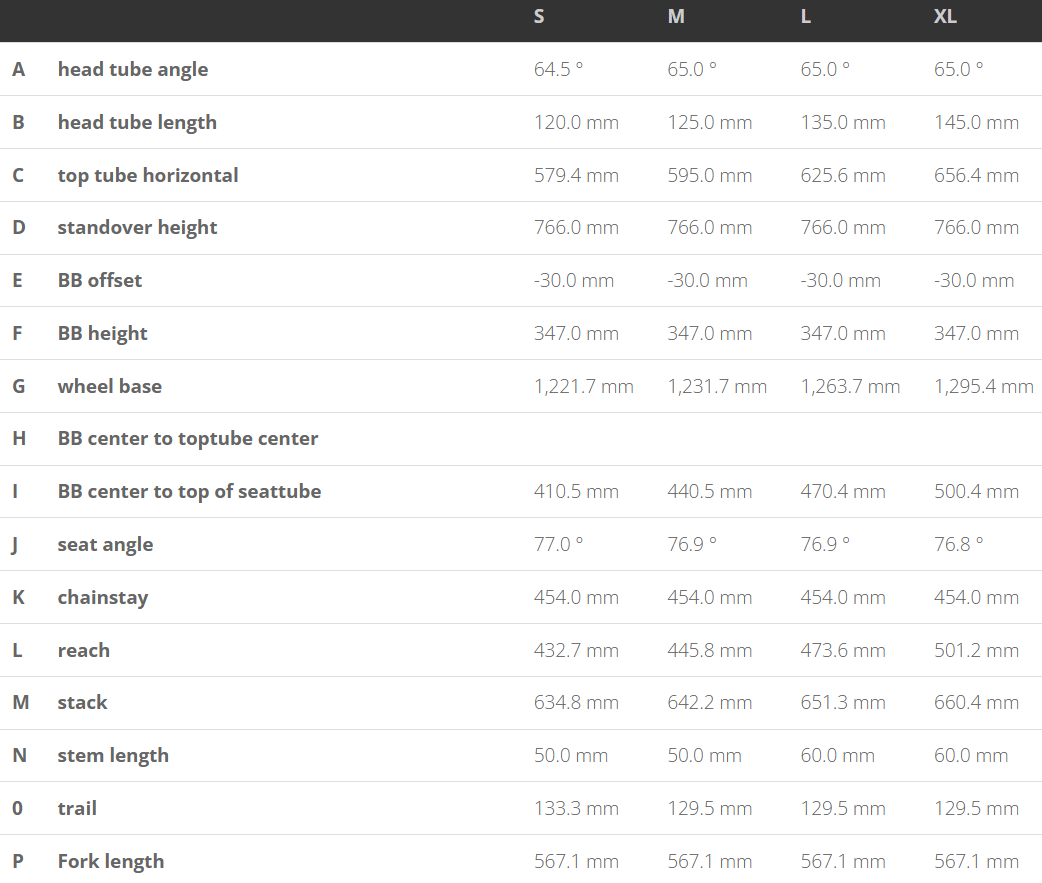
Task: Click the 625.6 mm top tube value
Action: [x=842, y=175]
